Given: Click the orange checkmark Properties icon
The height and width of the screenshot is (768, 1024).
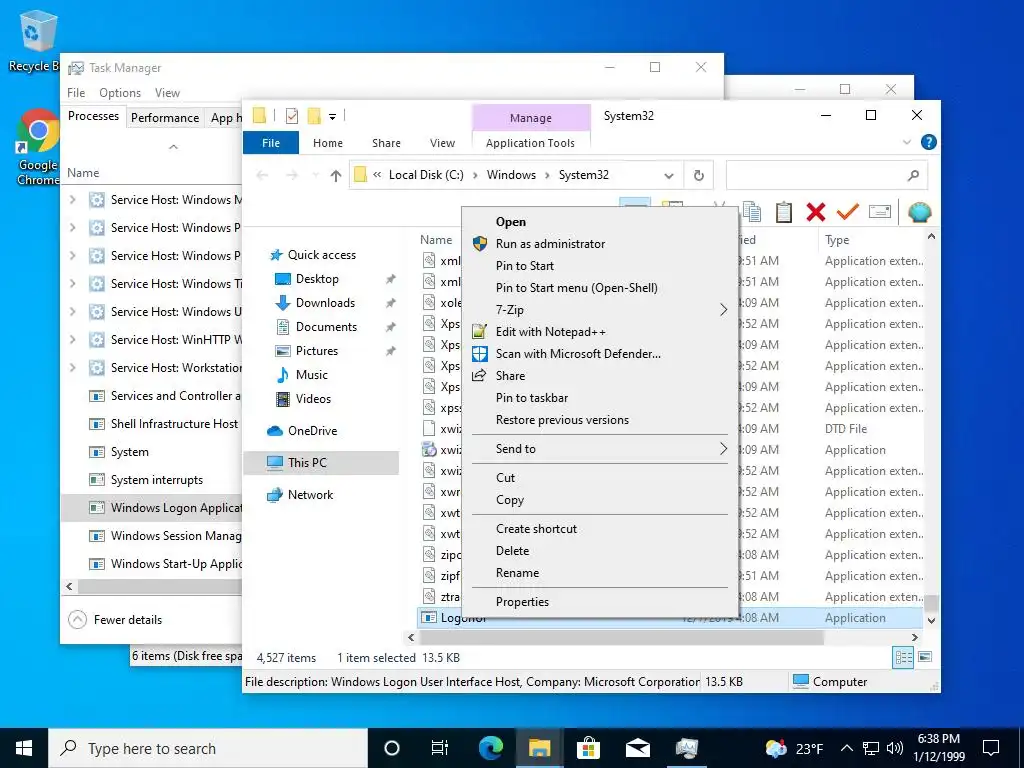Looking at the screenshot, I should 848,212.
